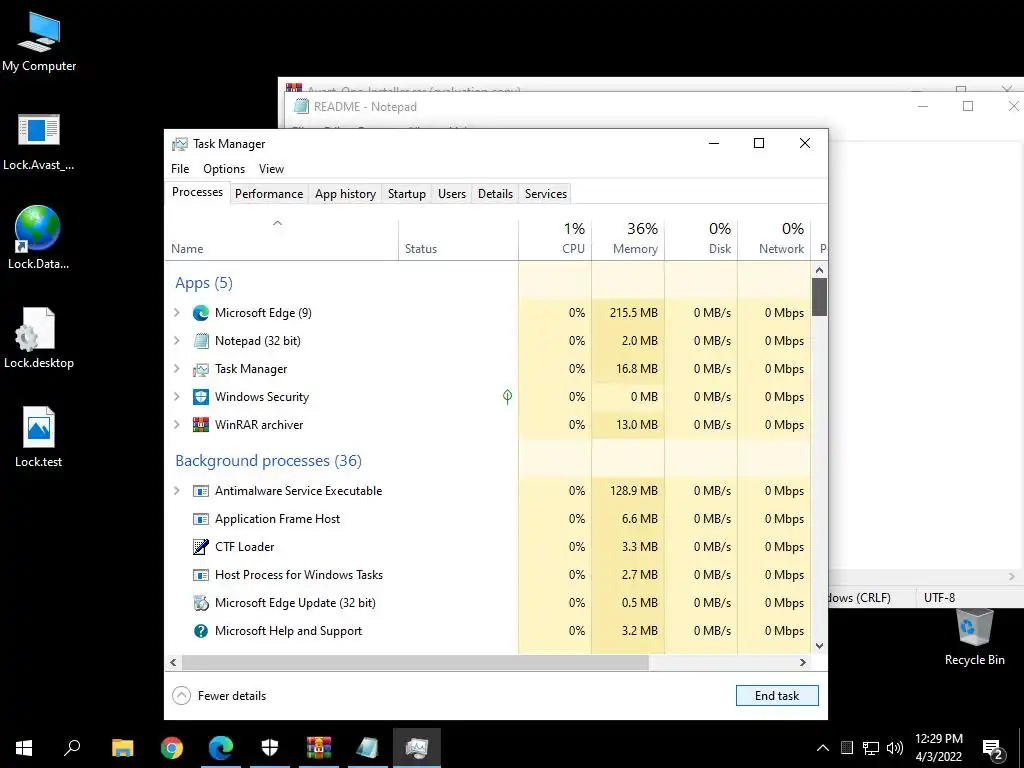1024x768 pixels.
Task: Expand the WinRAR archiver process group
Action: coord(177,425)
